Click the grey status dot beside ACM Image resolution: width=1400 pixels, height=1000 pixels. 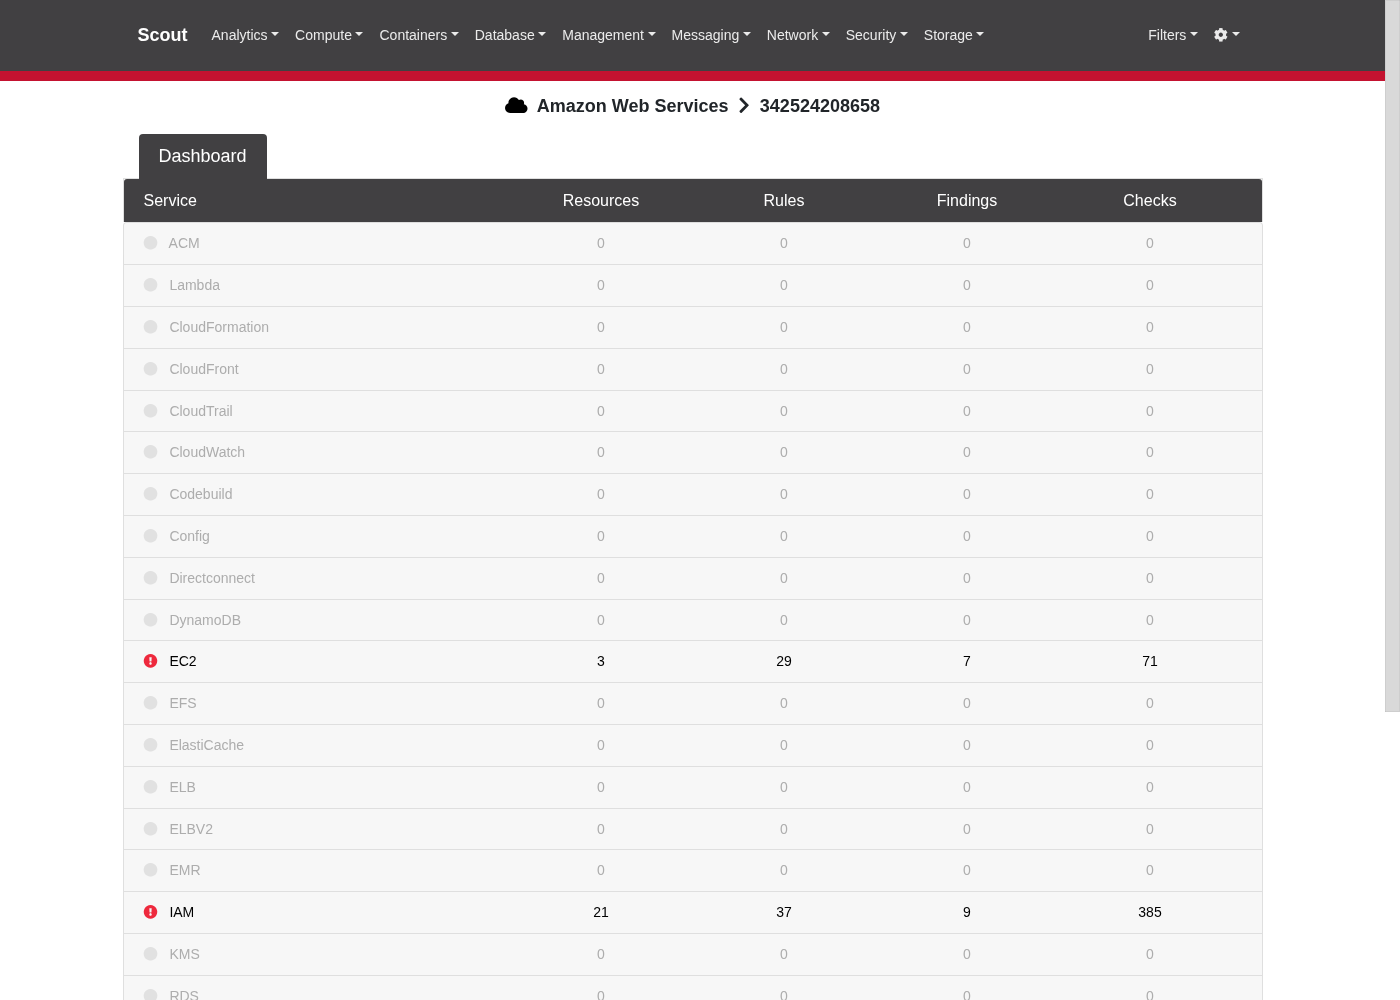[x=150, y=243]
